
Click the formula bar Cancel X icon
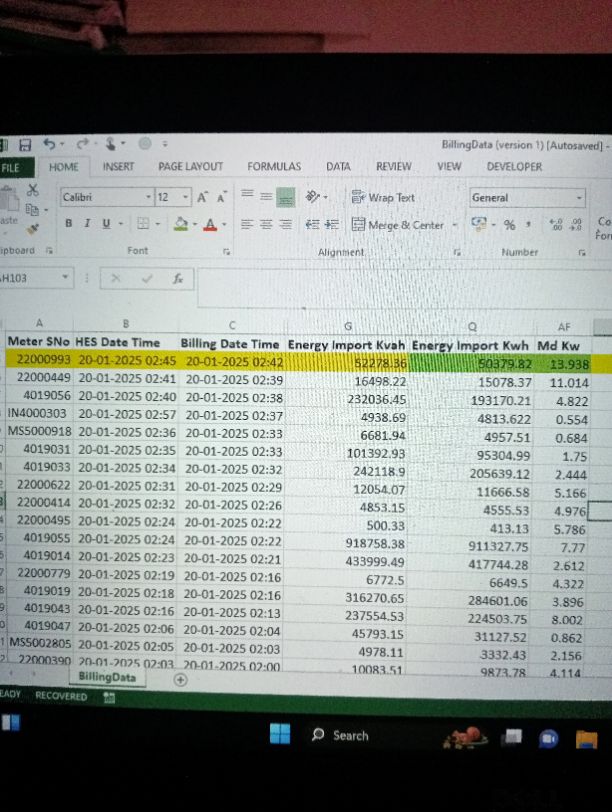pos(115,279)
